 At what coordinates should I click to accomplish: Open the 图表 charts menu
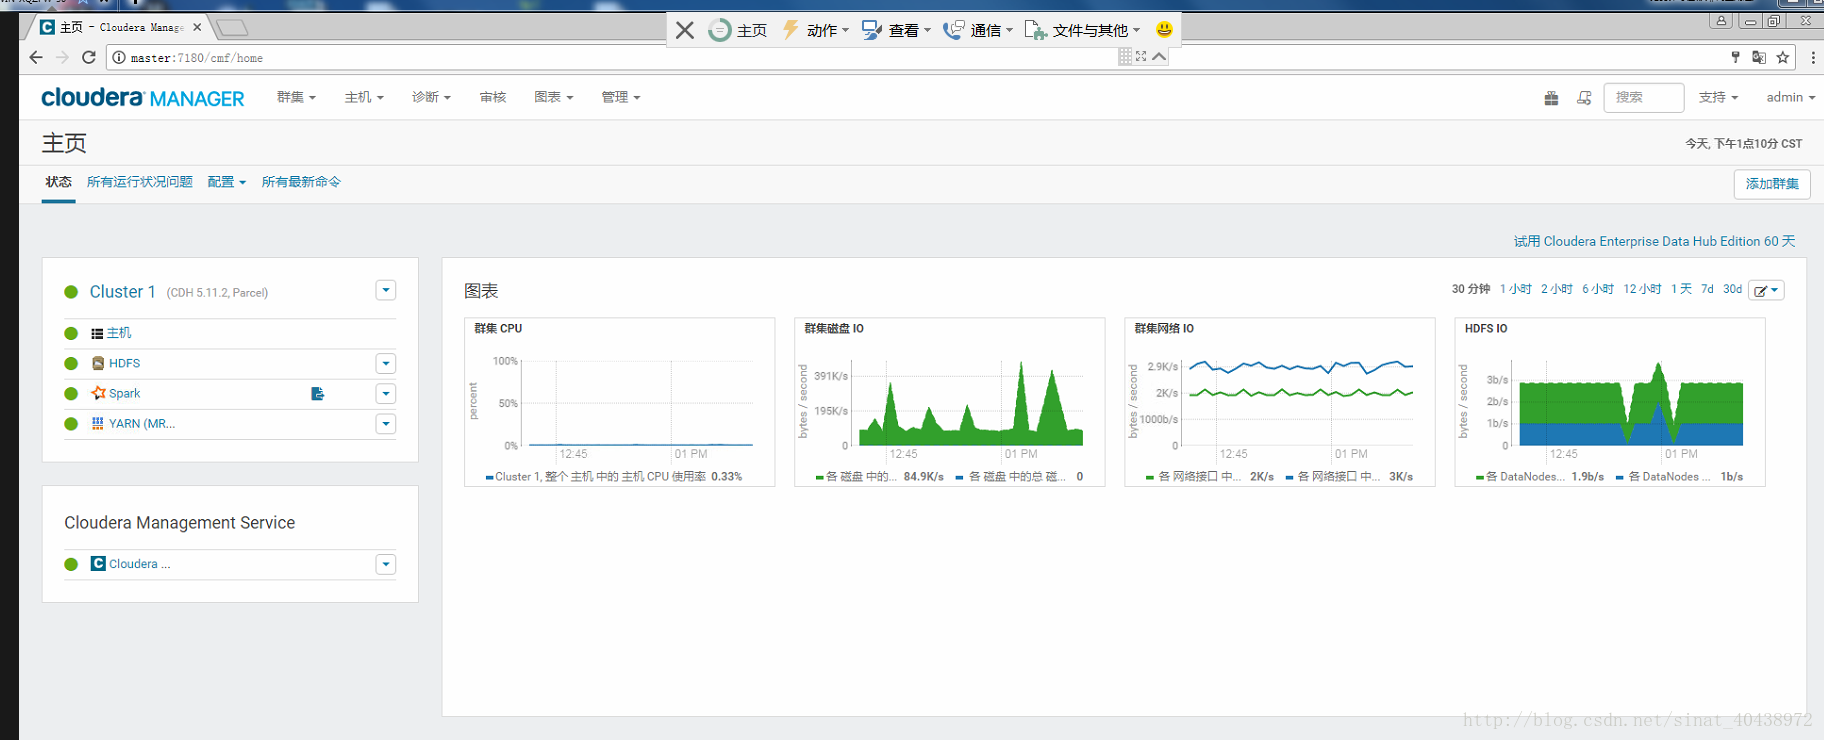click(554, 97)
